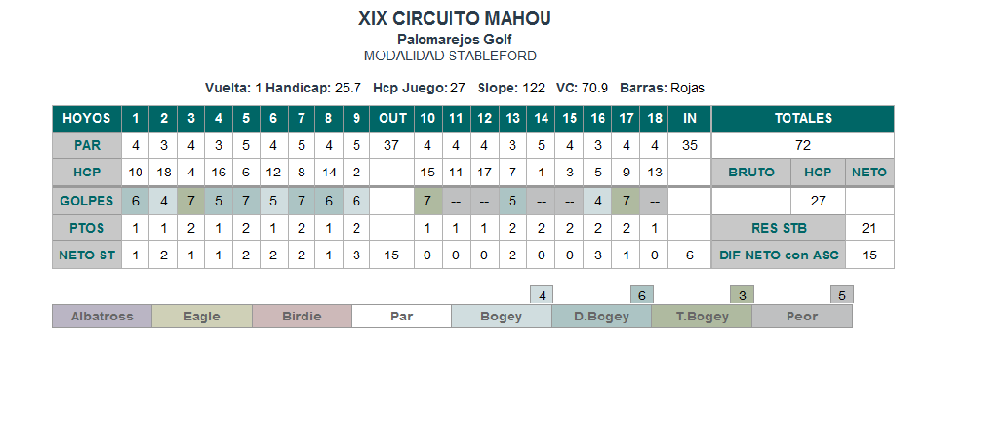Select the DIF NETO con ASC cell
1003x437 pixels.
pos(778,255)
